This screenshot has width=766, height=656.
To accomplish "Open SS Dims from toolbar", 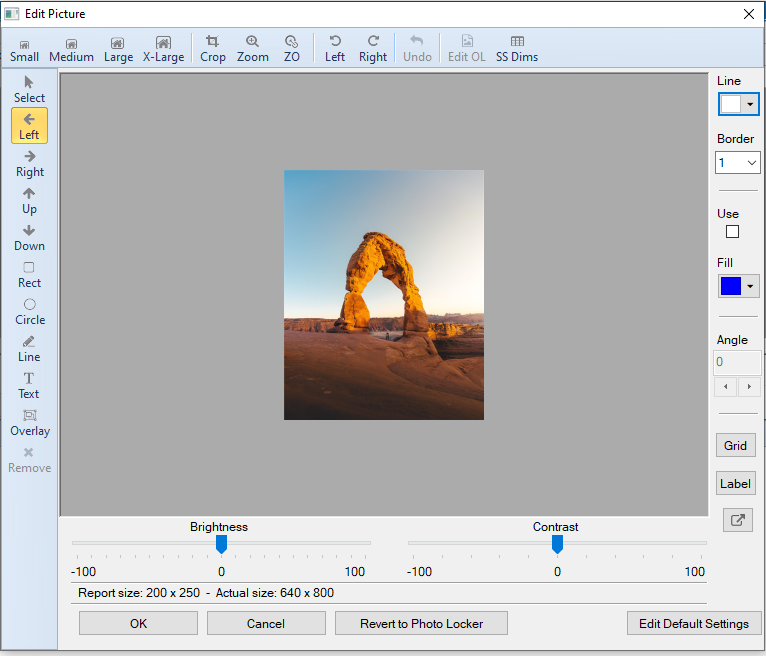I will coord(517,49).
